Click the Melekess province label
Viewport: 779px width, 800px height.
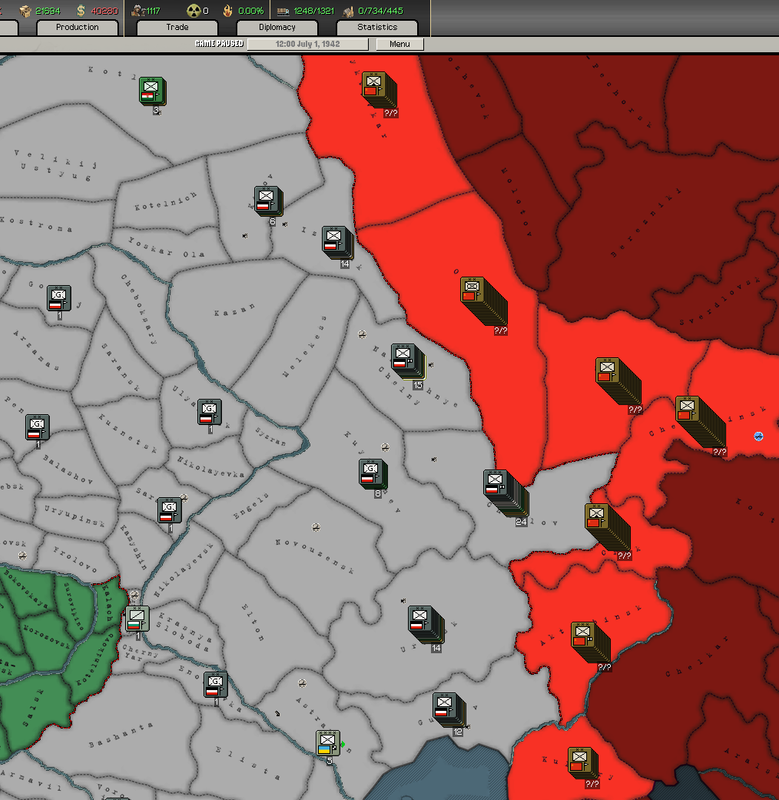click(304, 346)
